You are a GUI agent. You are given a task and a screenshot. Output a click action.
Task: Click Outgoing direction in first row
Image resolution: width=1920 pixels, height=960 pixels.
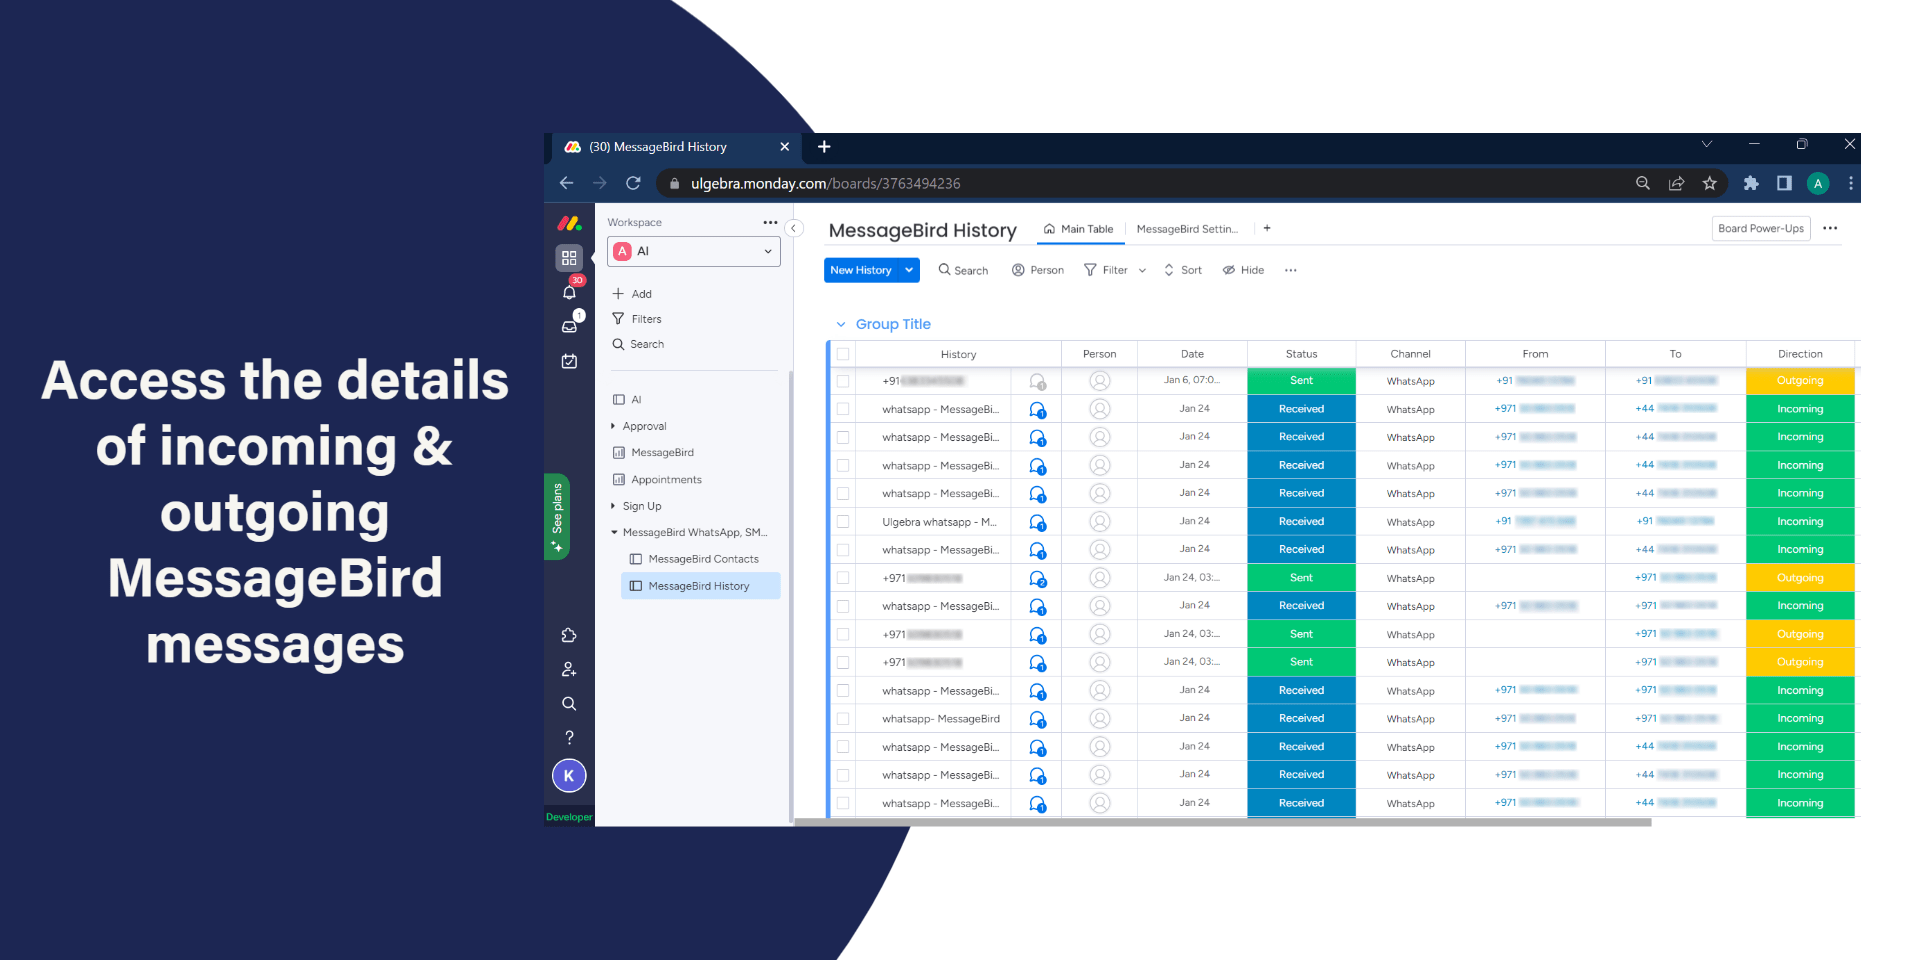(x=1800, y=381)
